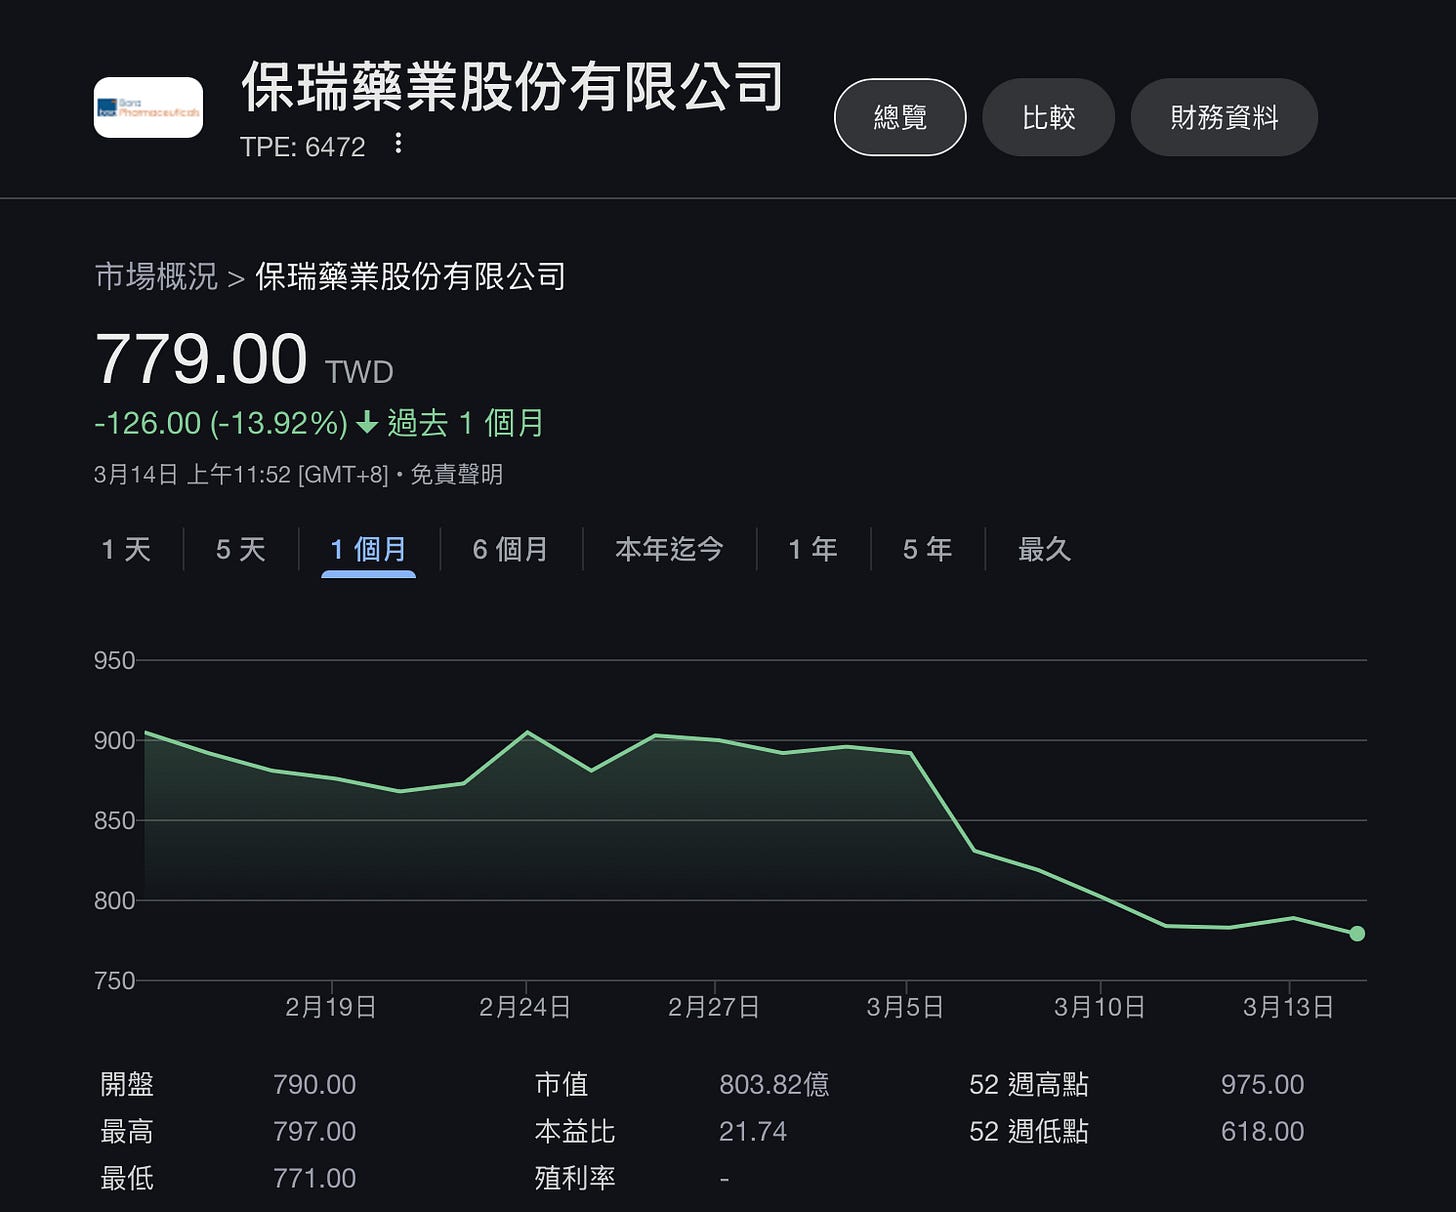Click the 779.00 current price value
The height and width of the screenshot is (1212, 1456).
pyautogui.click(x=201, y=359)
